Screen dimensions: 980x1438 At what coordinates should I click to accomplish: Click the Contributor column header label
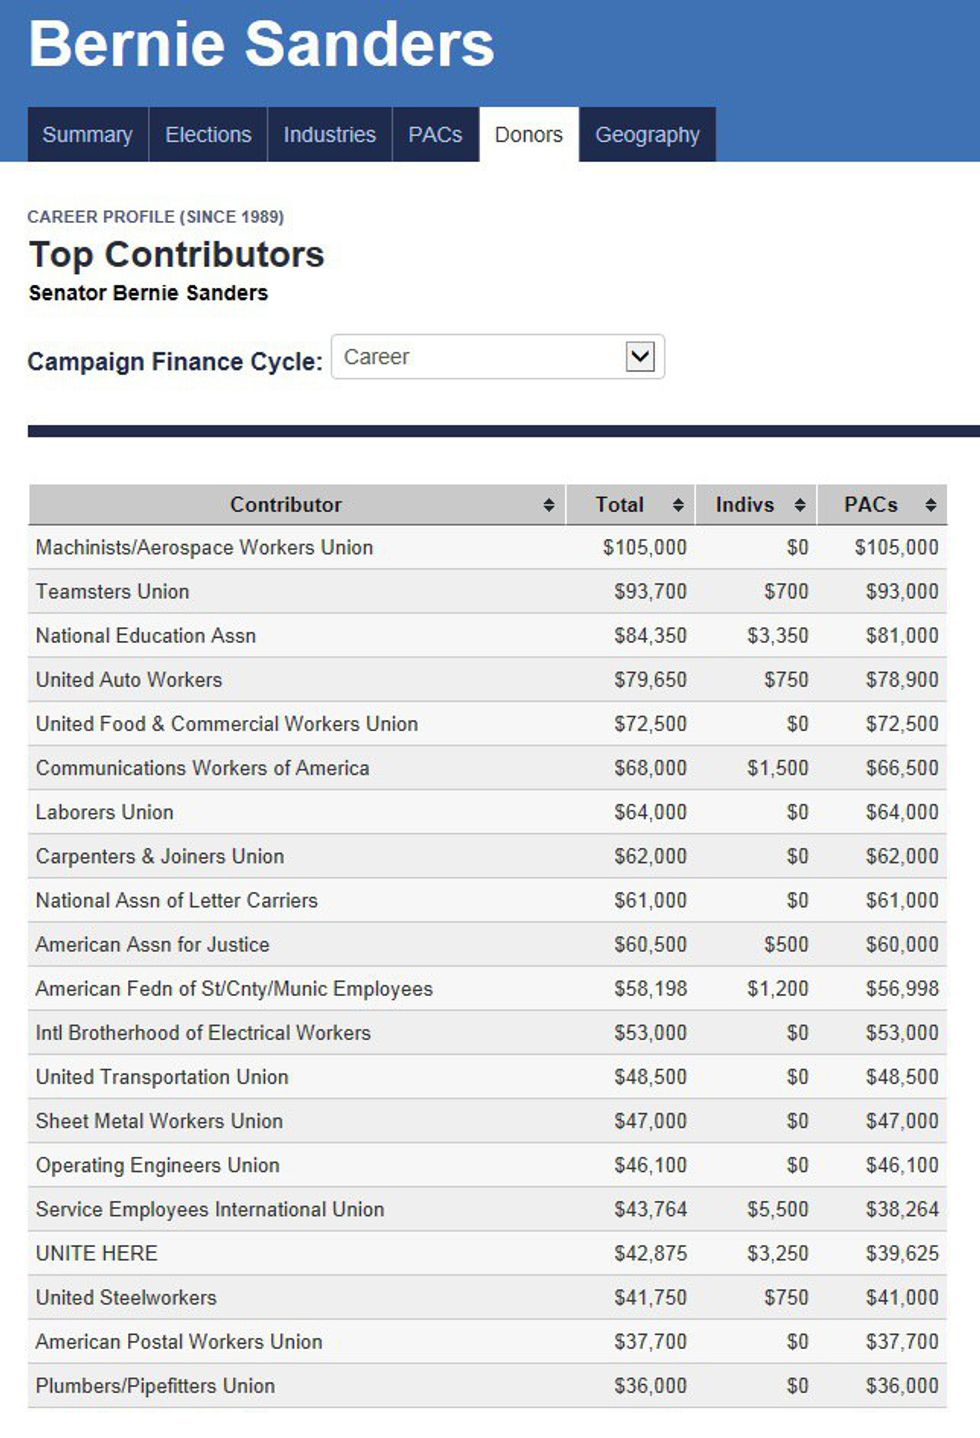click(286, 505)
